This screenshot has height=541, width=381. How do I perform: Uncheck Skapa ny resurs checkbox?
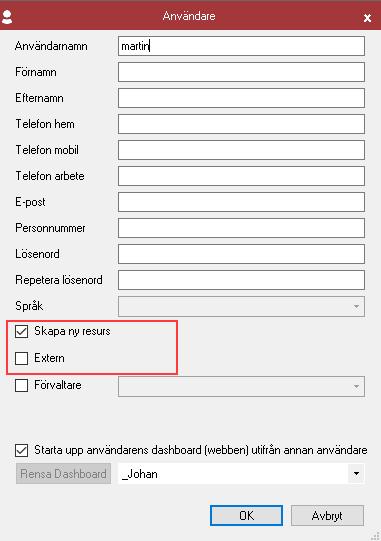coord(21,332)
